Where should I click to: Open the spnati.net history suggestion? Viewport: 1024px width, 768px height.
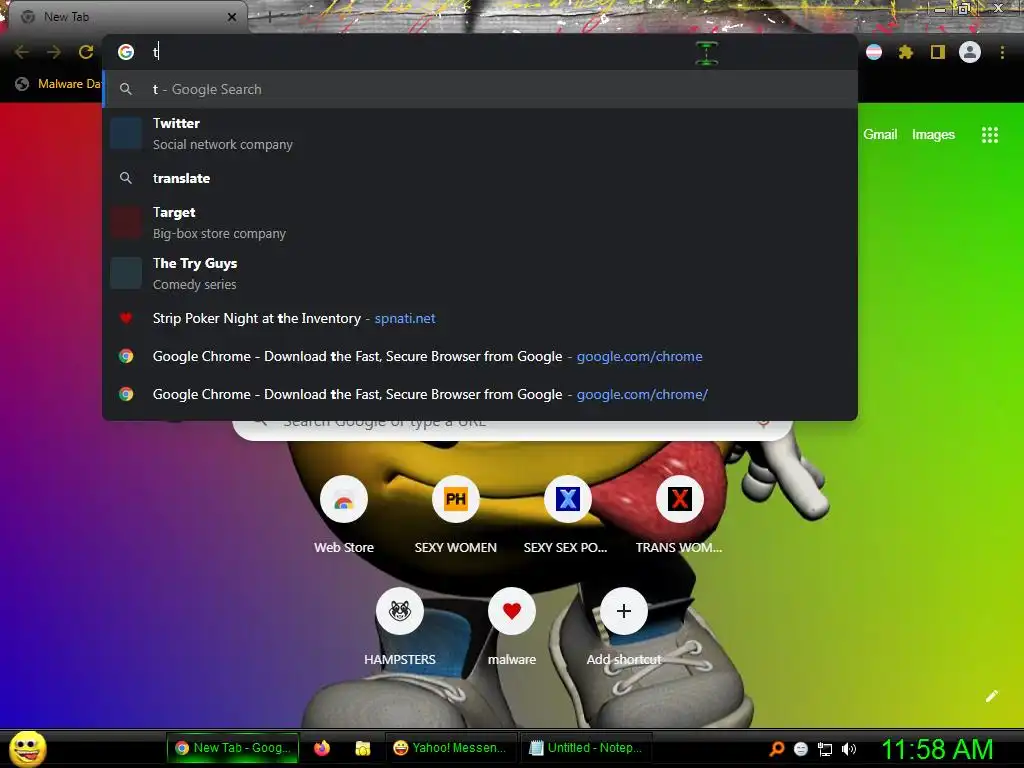pyautogui.click(x=480, y=318)
